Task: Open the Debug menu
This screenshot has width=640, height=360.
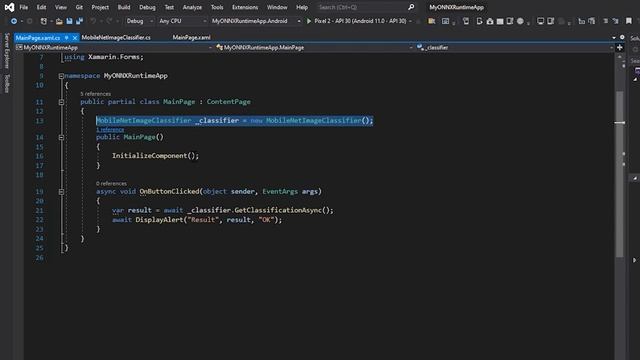Action: point(147,7)
